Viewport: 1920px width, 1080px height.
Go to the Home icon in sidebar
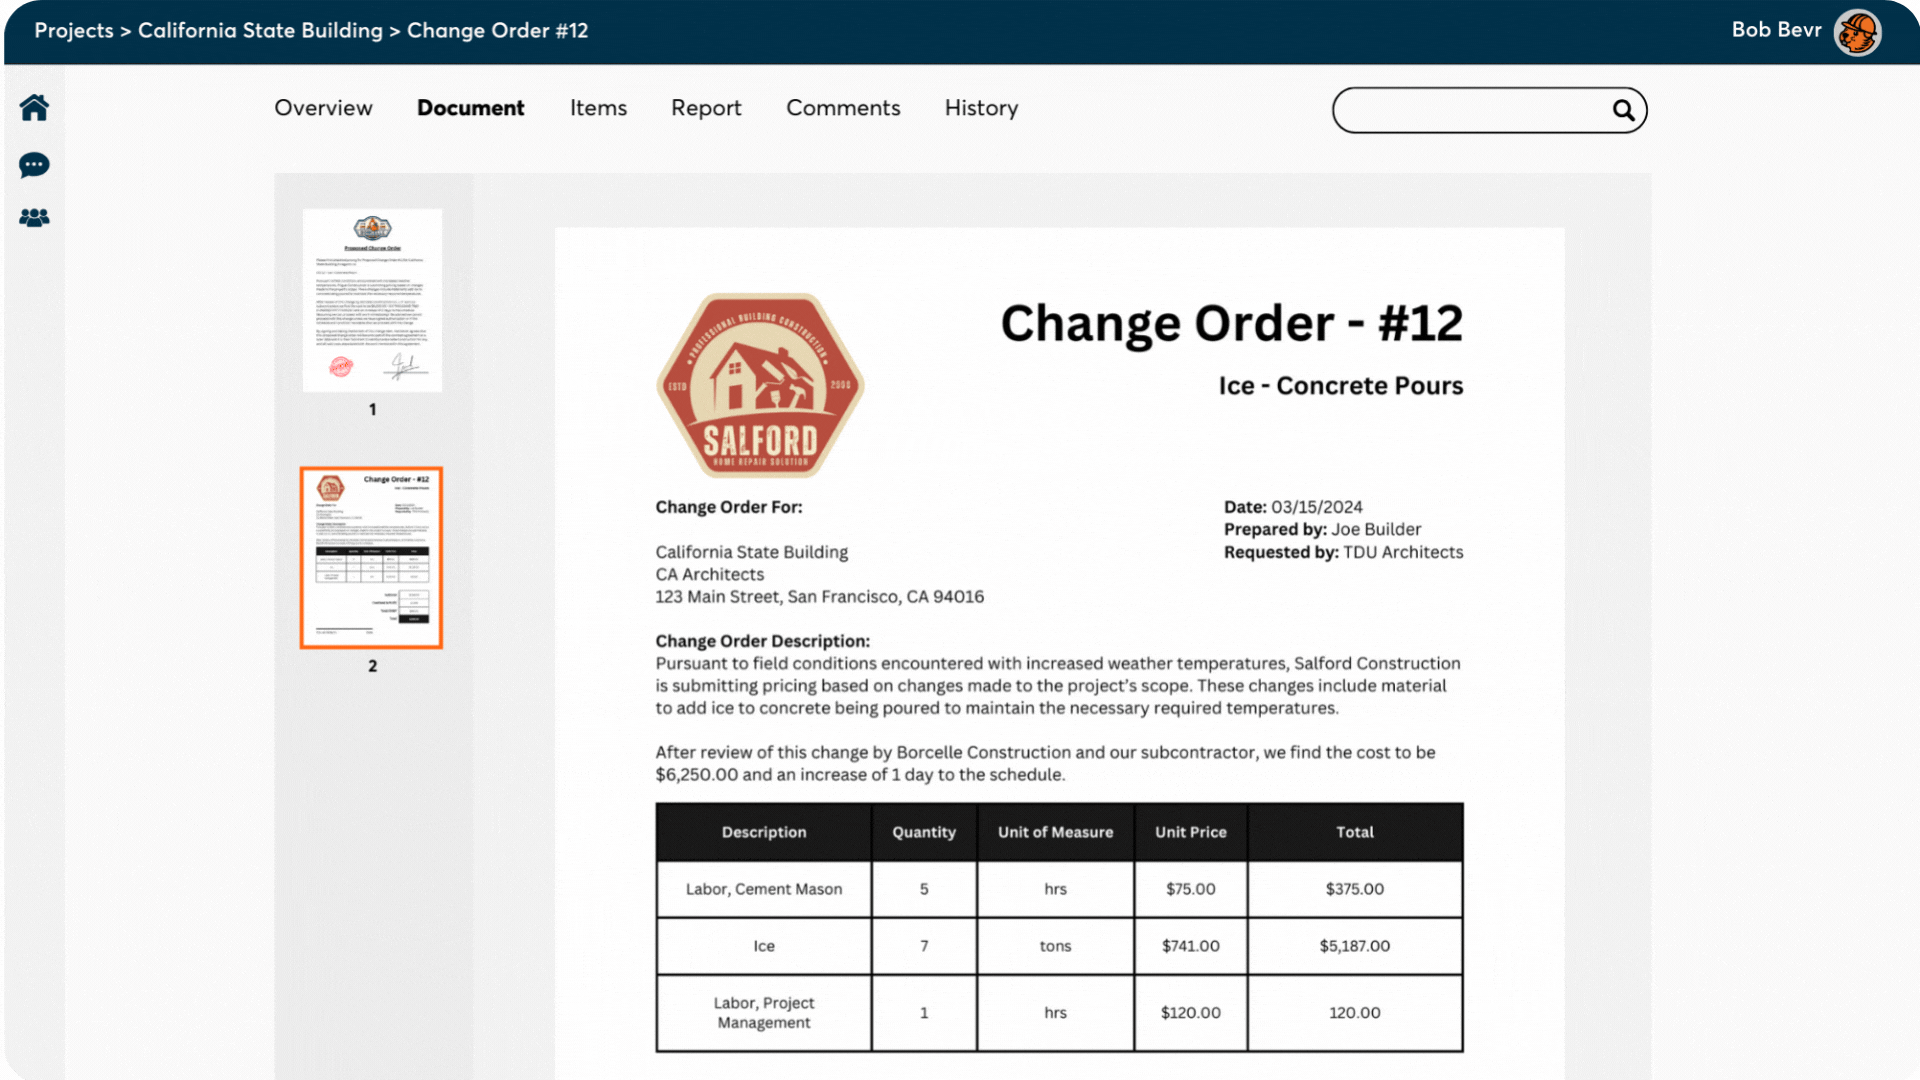coord(34,108)
